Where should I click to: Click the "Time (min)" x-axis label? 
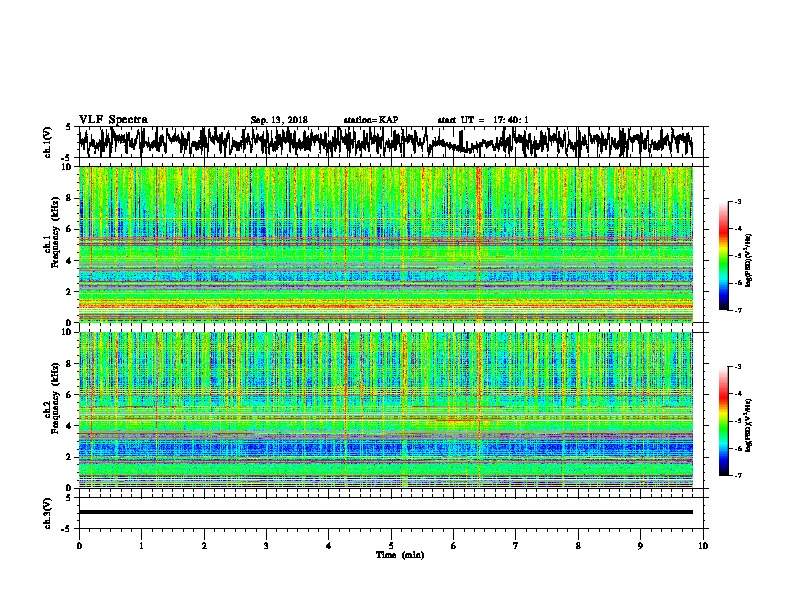pos(400,555)
